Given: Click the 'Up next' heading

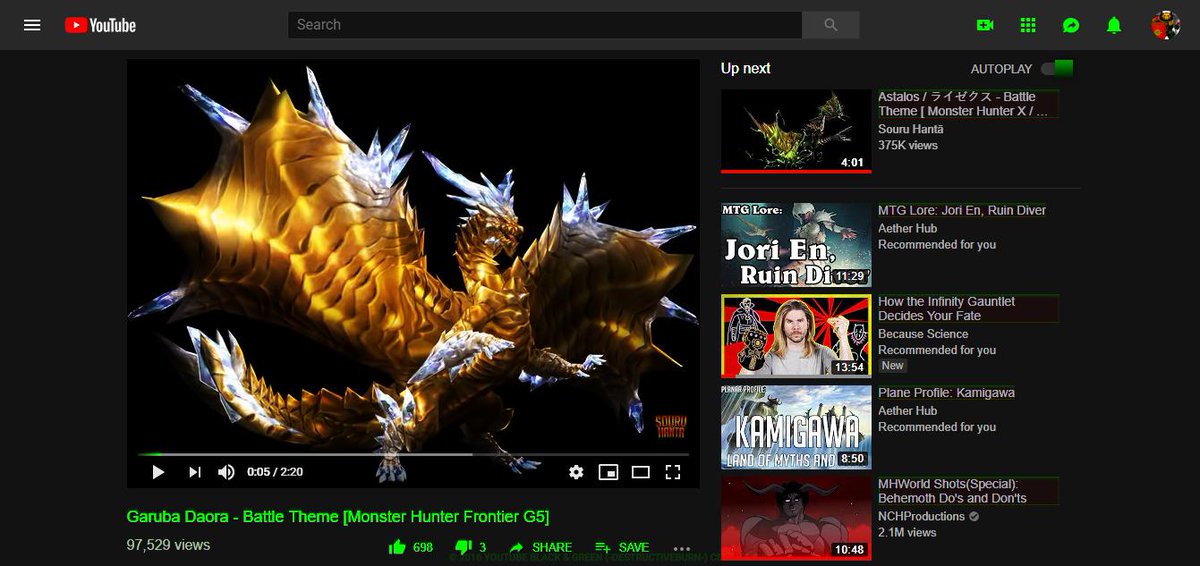Looking at the screenshot, I should click(x=746, y=68).
